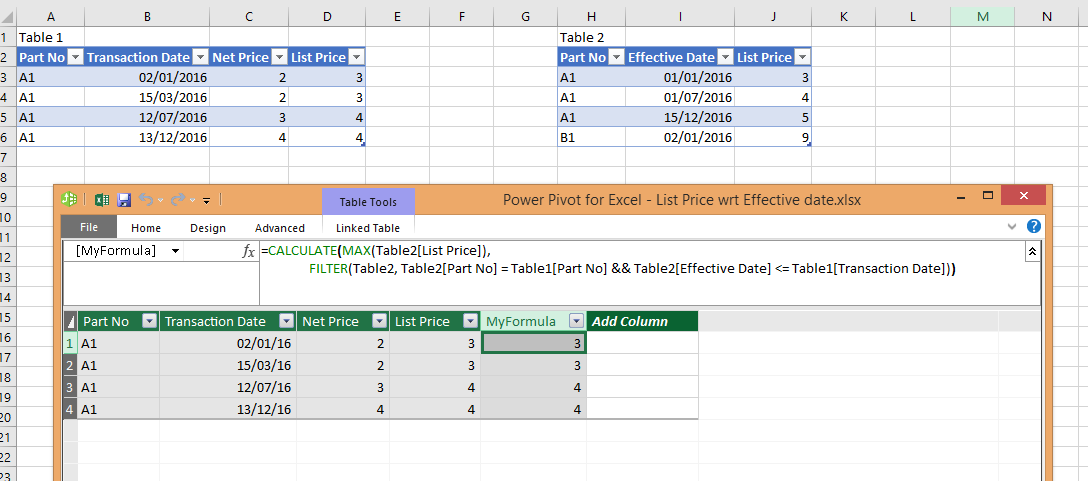This screenshot has height=481, width=1088.
Task: Open Excel Table 1 Part No filter
Action: [76, 58]
